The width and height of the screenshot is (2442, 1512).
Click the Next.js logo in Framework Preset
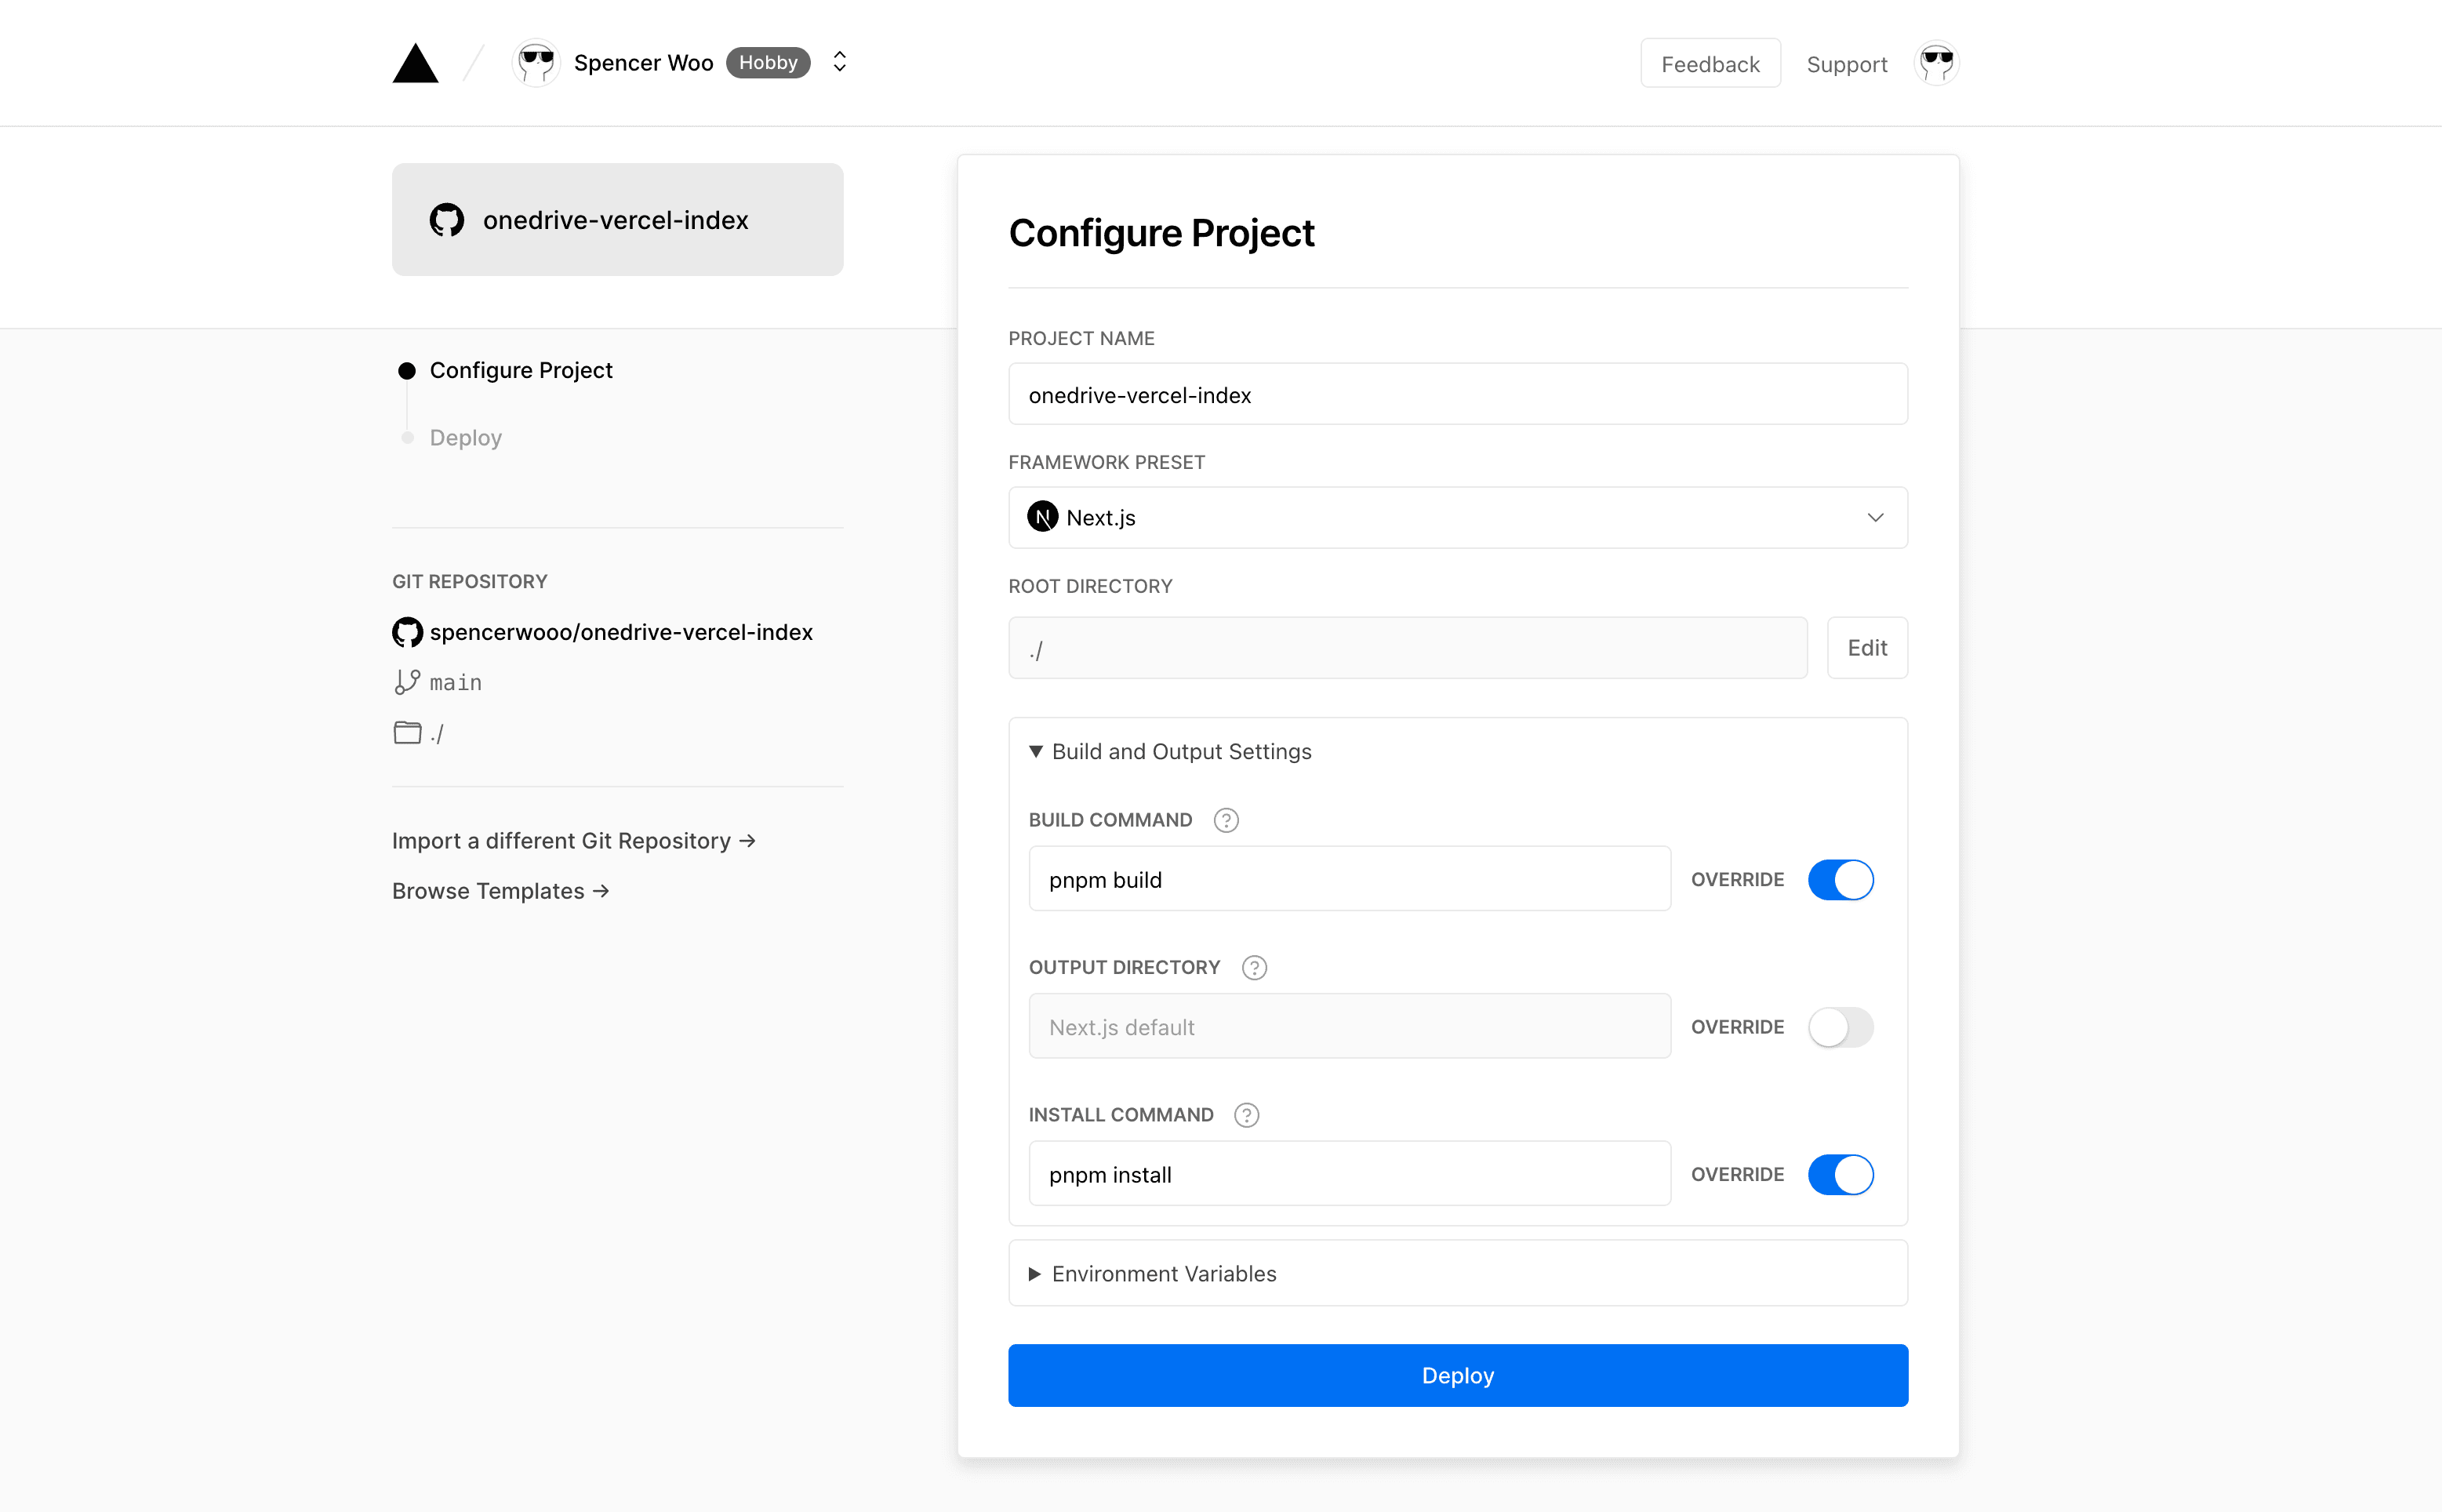[1042, 517]
